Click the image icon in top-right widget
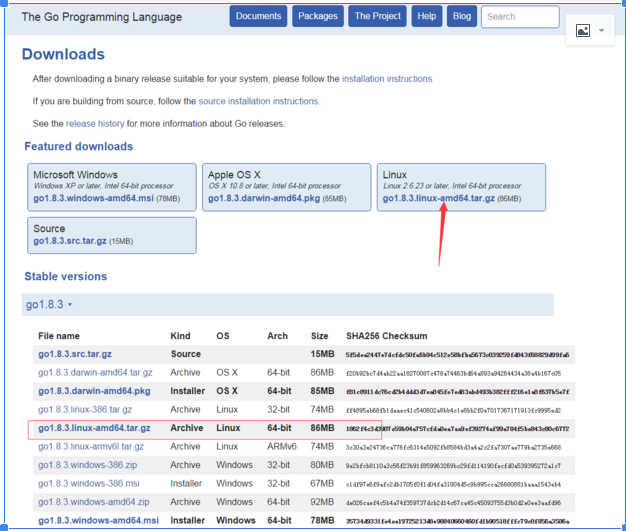 [x=582, y=31]
